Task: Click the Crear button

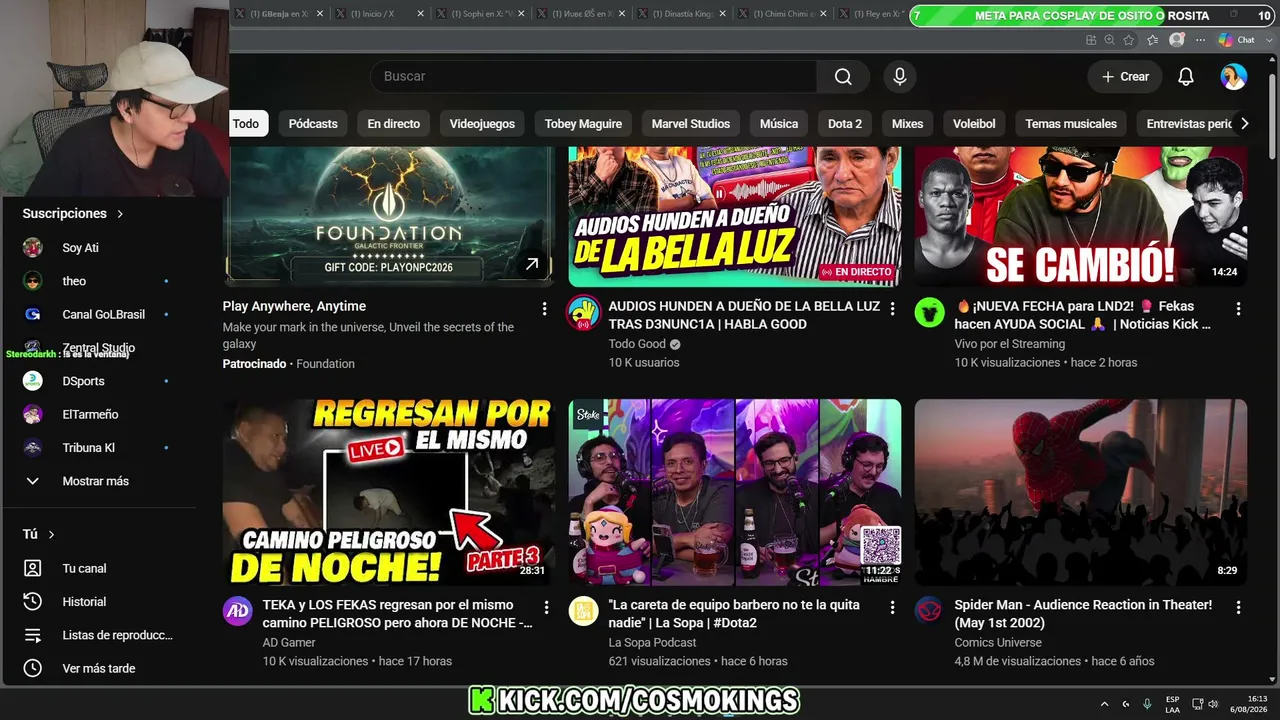Action: [x=1125, y=77]
